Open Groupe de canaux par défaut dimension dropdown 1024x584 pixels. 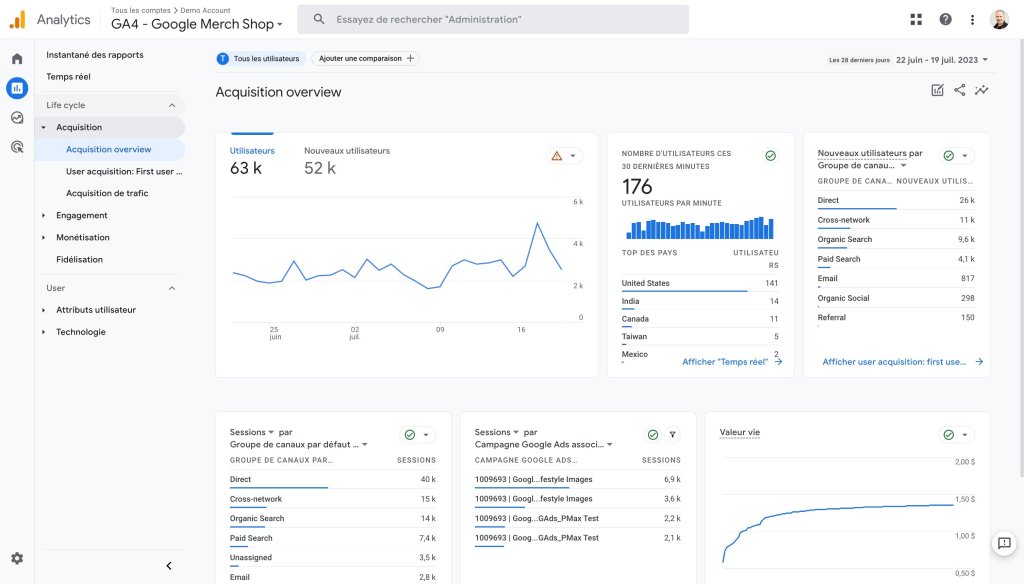[299, 445]
